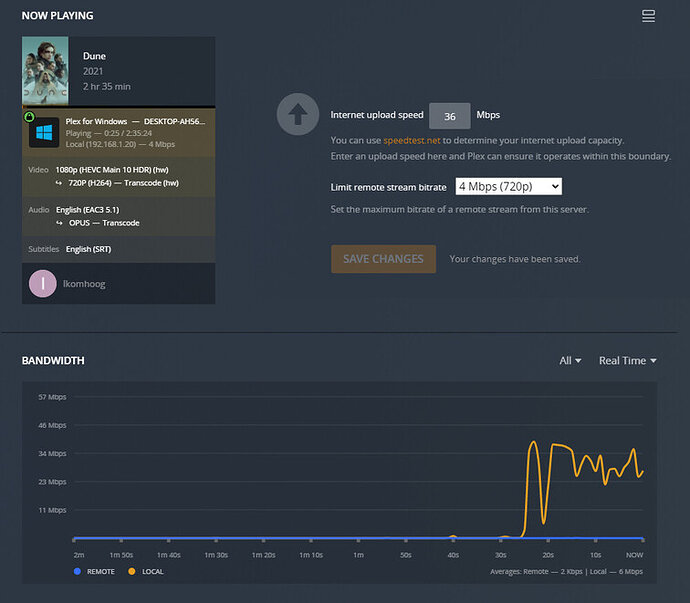
Task: Click the 46 Mbps axis label
Action: [52, 425]
